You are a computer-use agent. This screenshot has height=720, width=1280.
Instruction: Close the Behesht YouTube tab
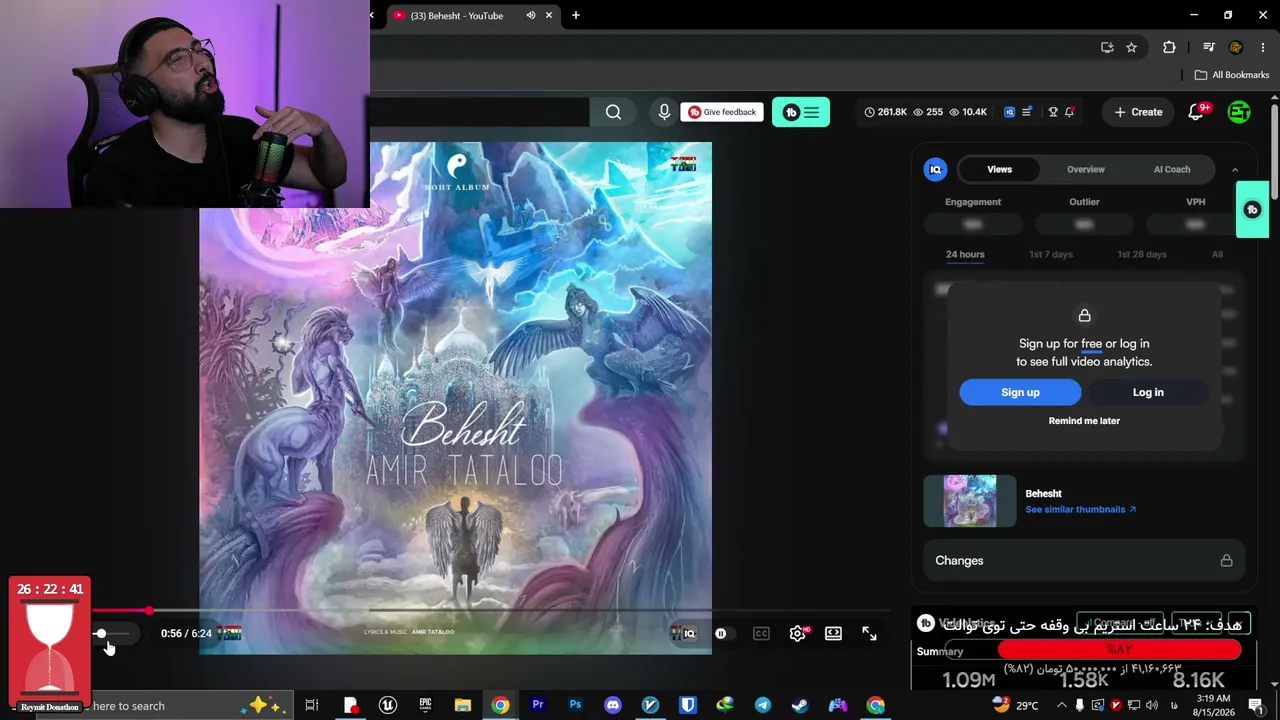pos(548,15)
